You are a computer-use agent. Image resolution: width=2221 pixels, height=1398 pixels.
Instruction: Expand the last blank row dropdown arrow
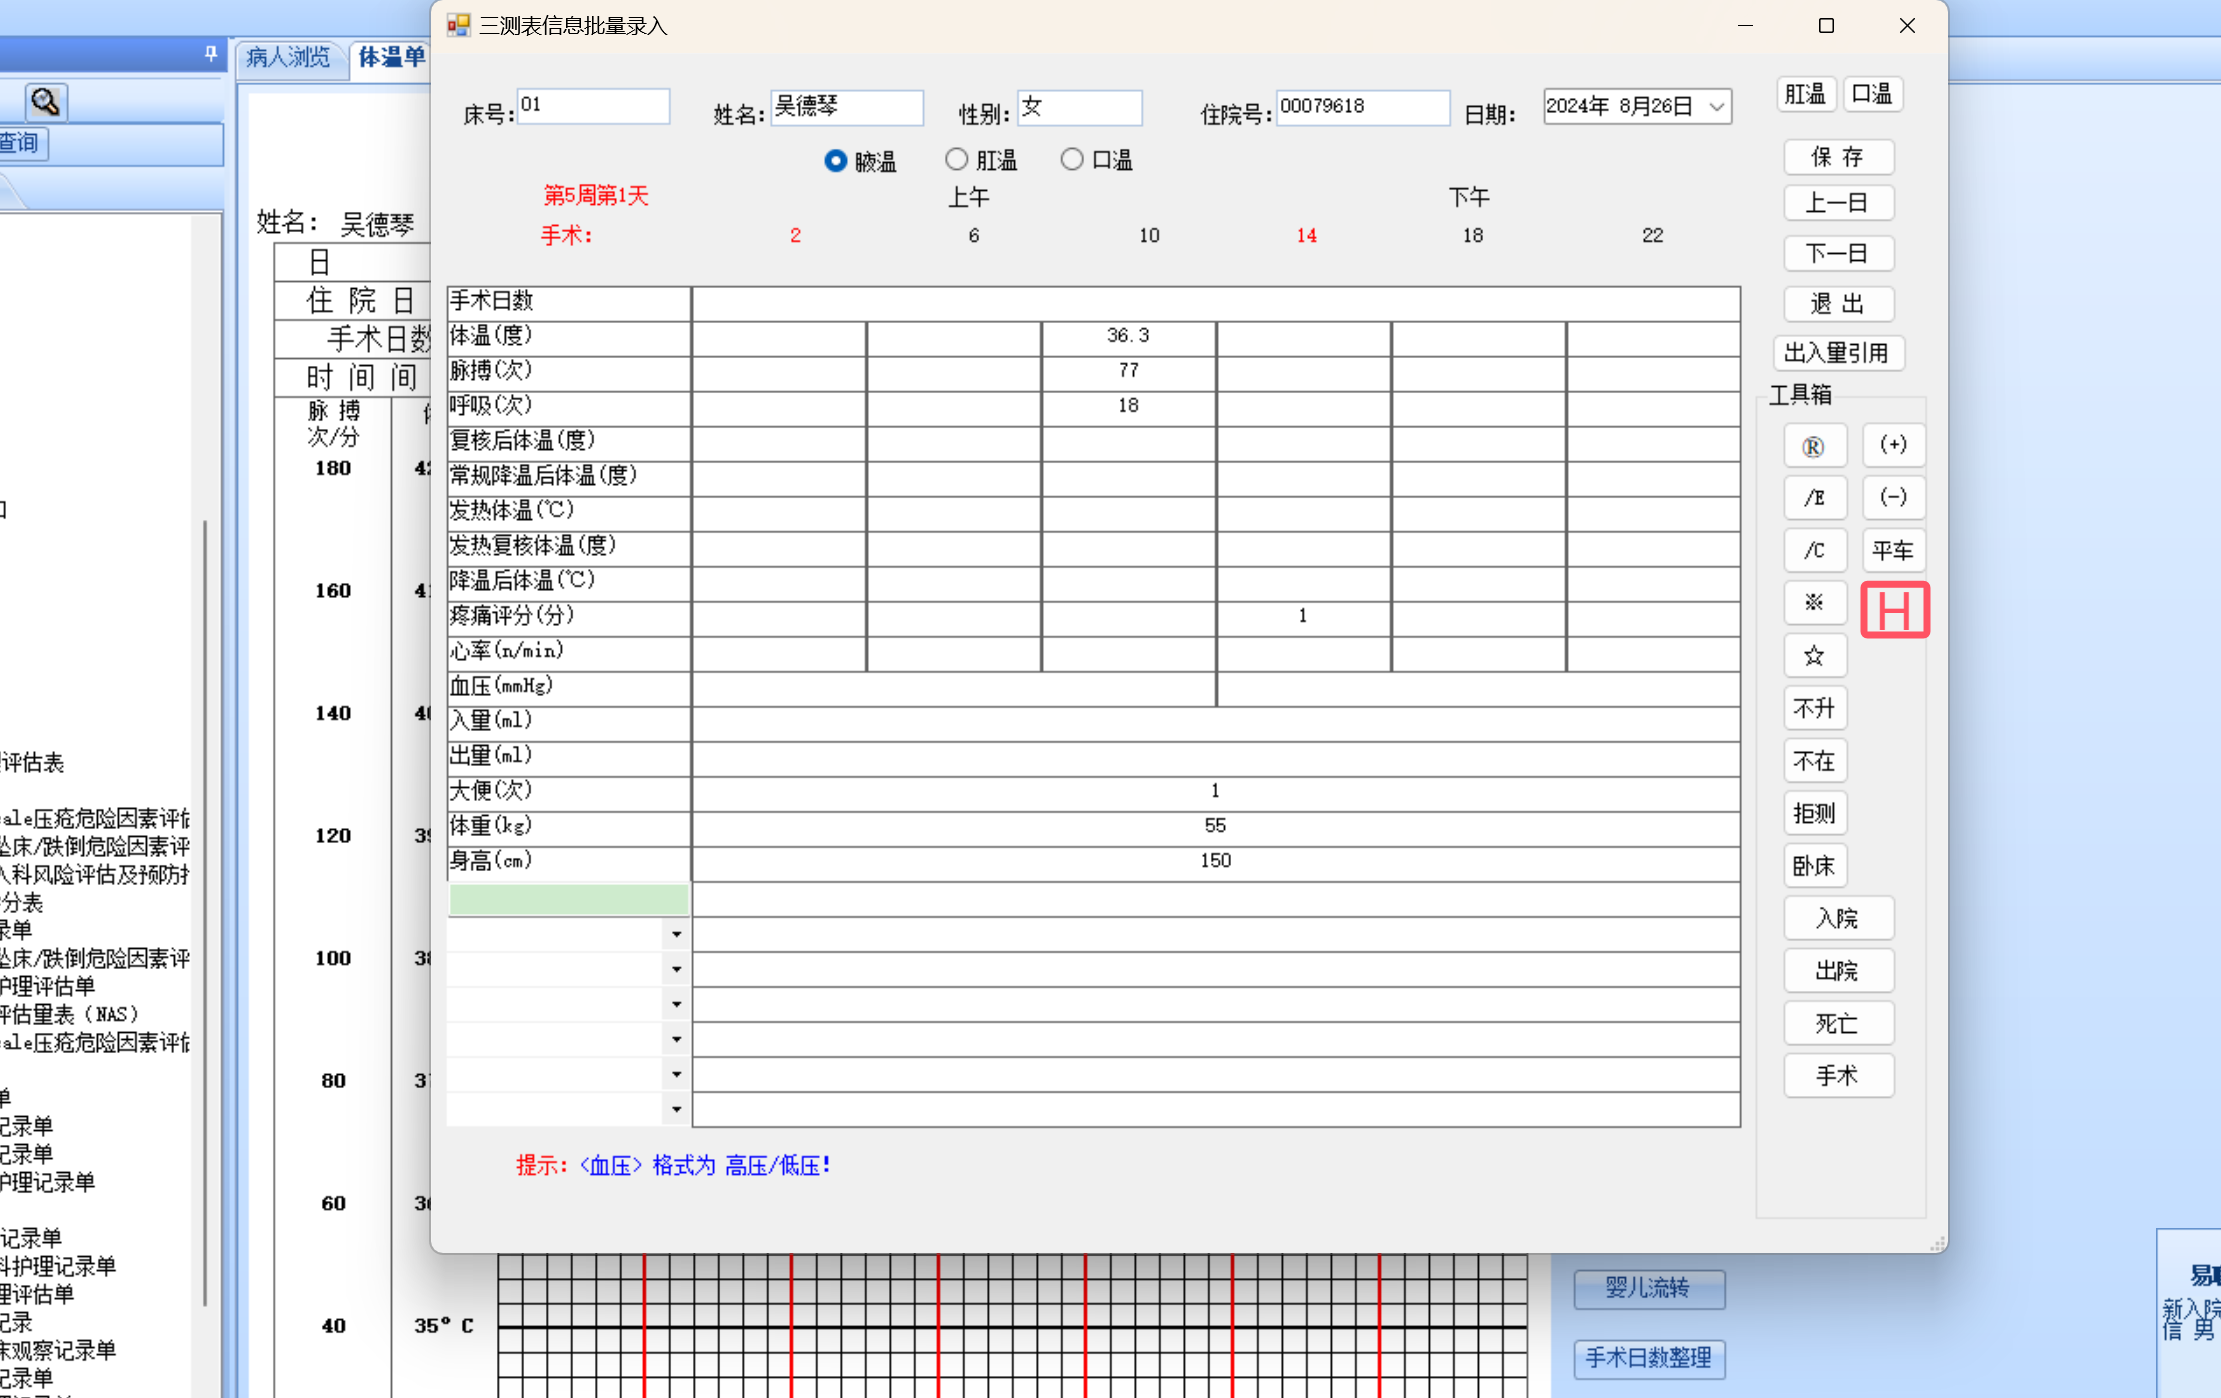click(677, 1109)
